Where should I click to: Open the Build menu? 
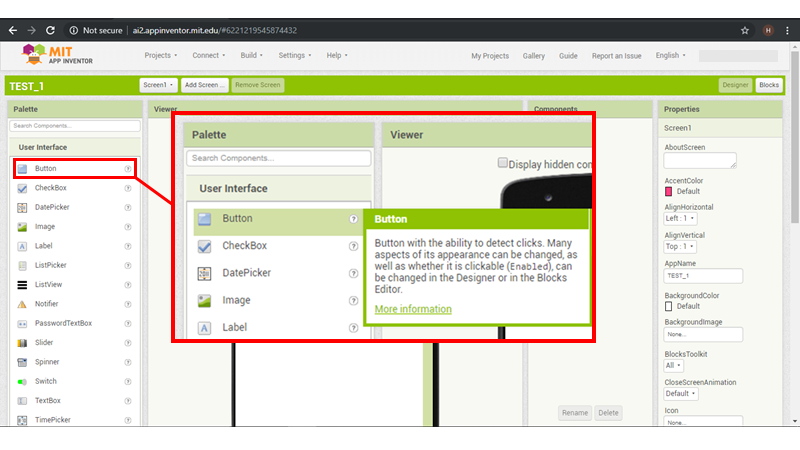click(x=253, y=56)
